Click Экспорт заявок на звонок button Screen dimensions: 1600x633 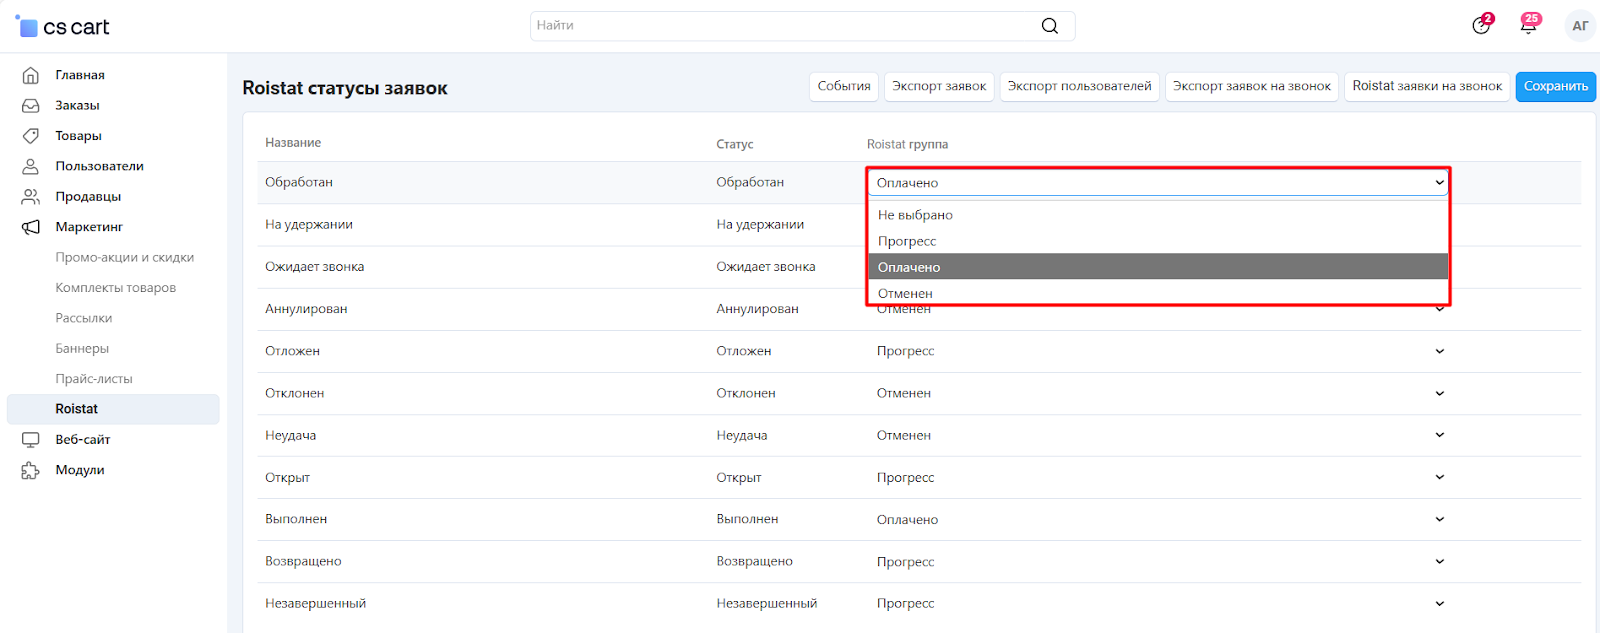click(x=1252, y=86)
